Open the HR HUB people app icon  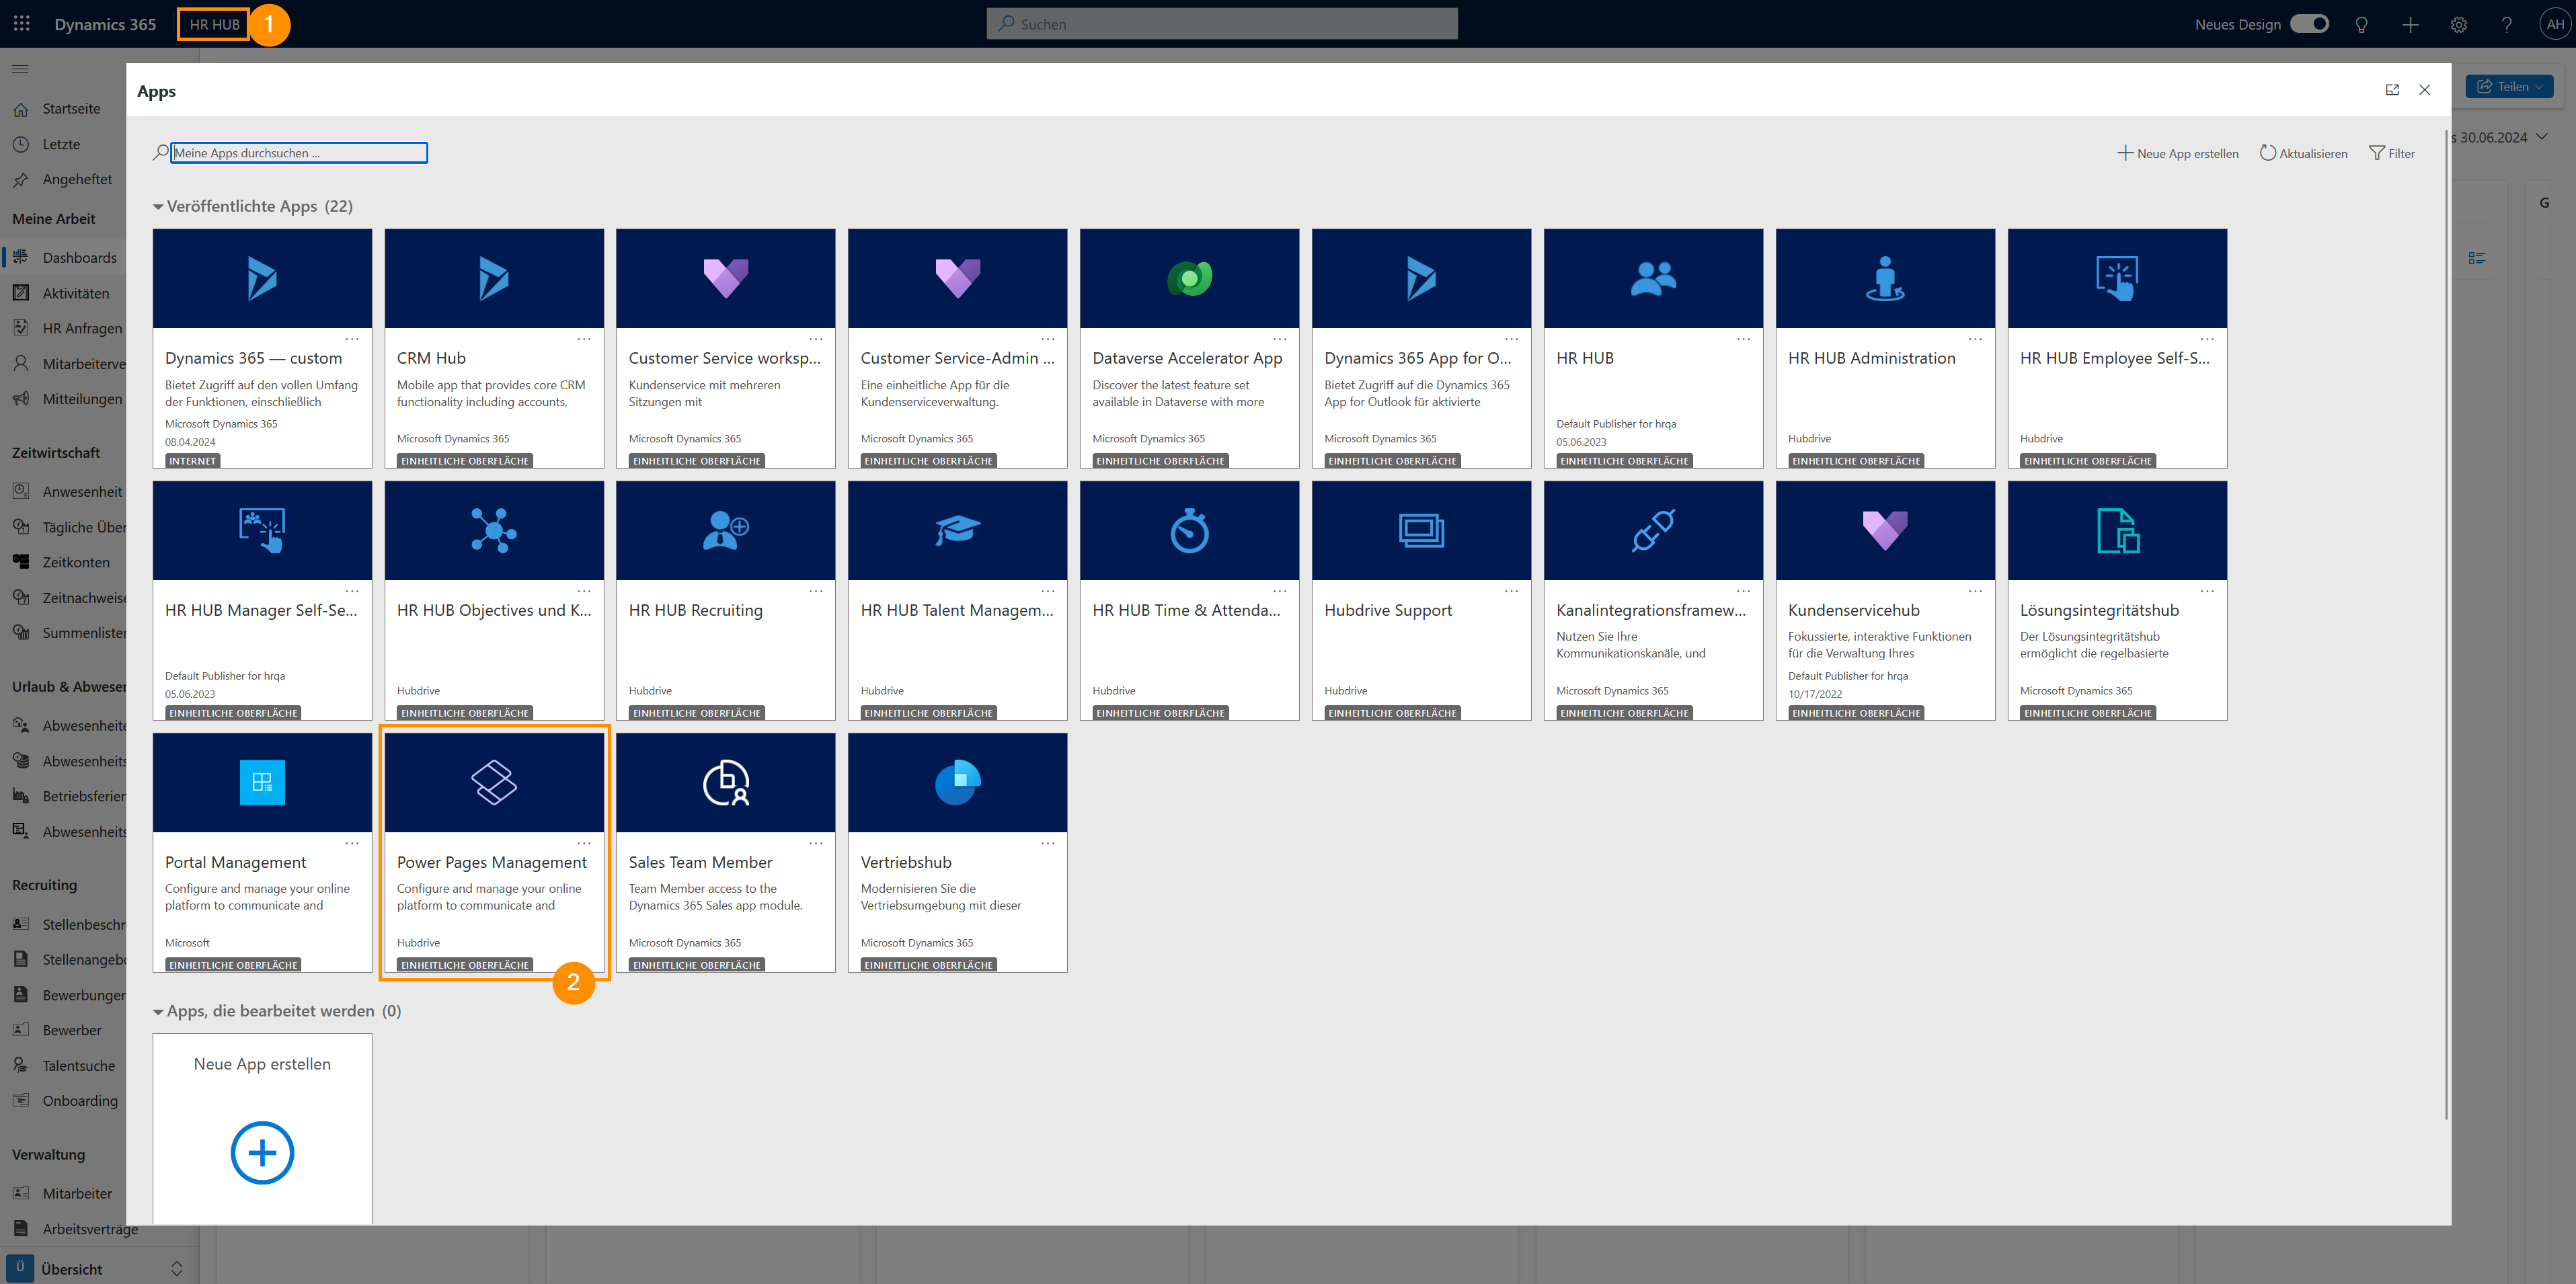tap(1653, 278)
